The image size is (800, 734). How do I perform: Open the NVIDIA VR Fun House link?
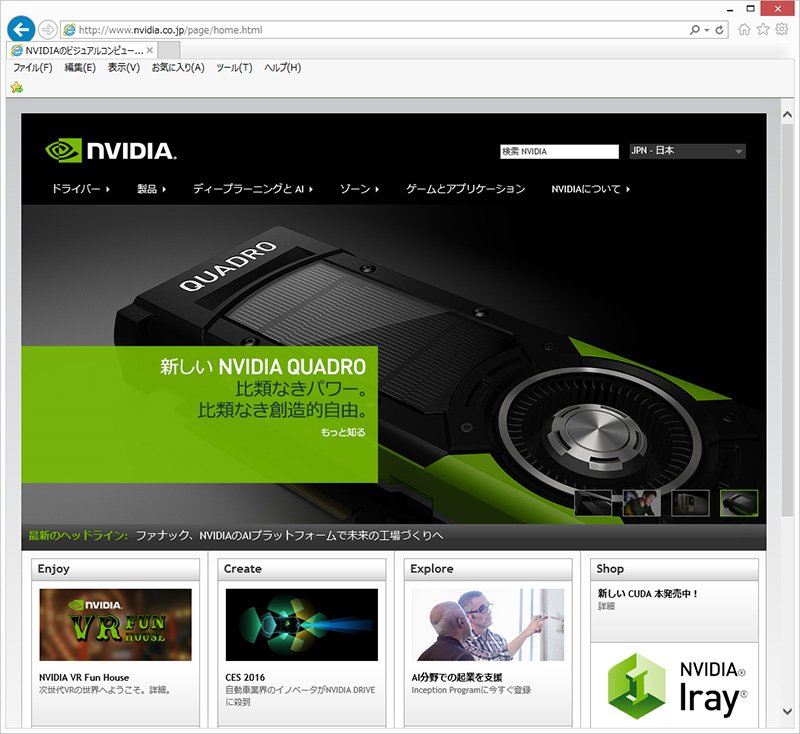84,677
